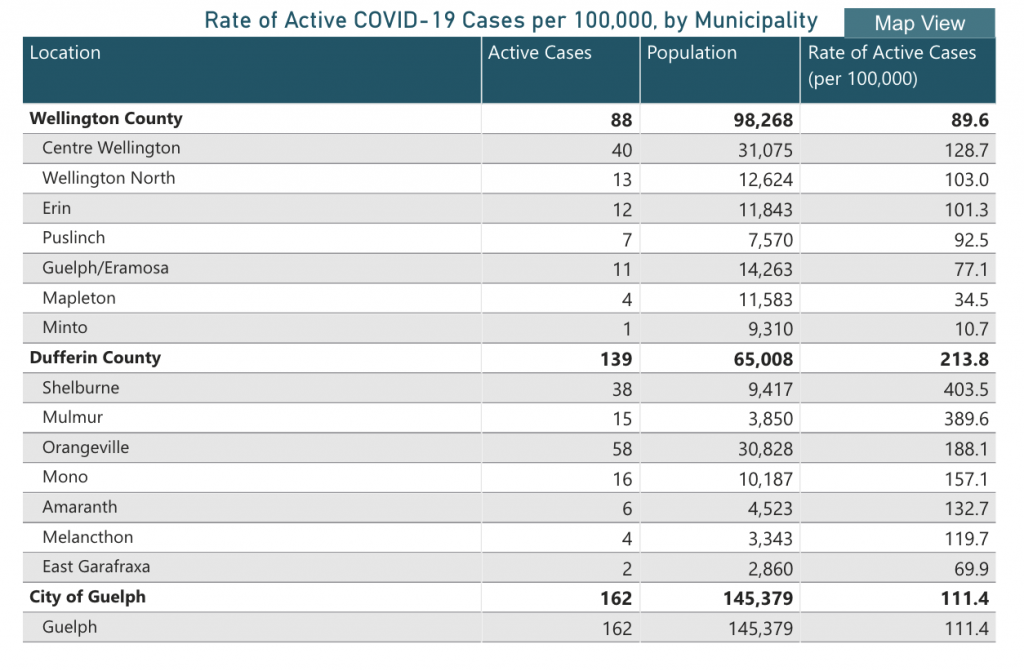The width and height of the screenshot is (1024, 671).
Task: Select the City of Guelph row
Action: [88, 597]
